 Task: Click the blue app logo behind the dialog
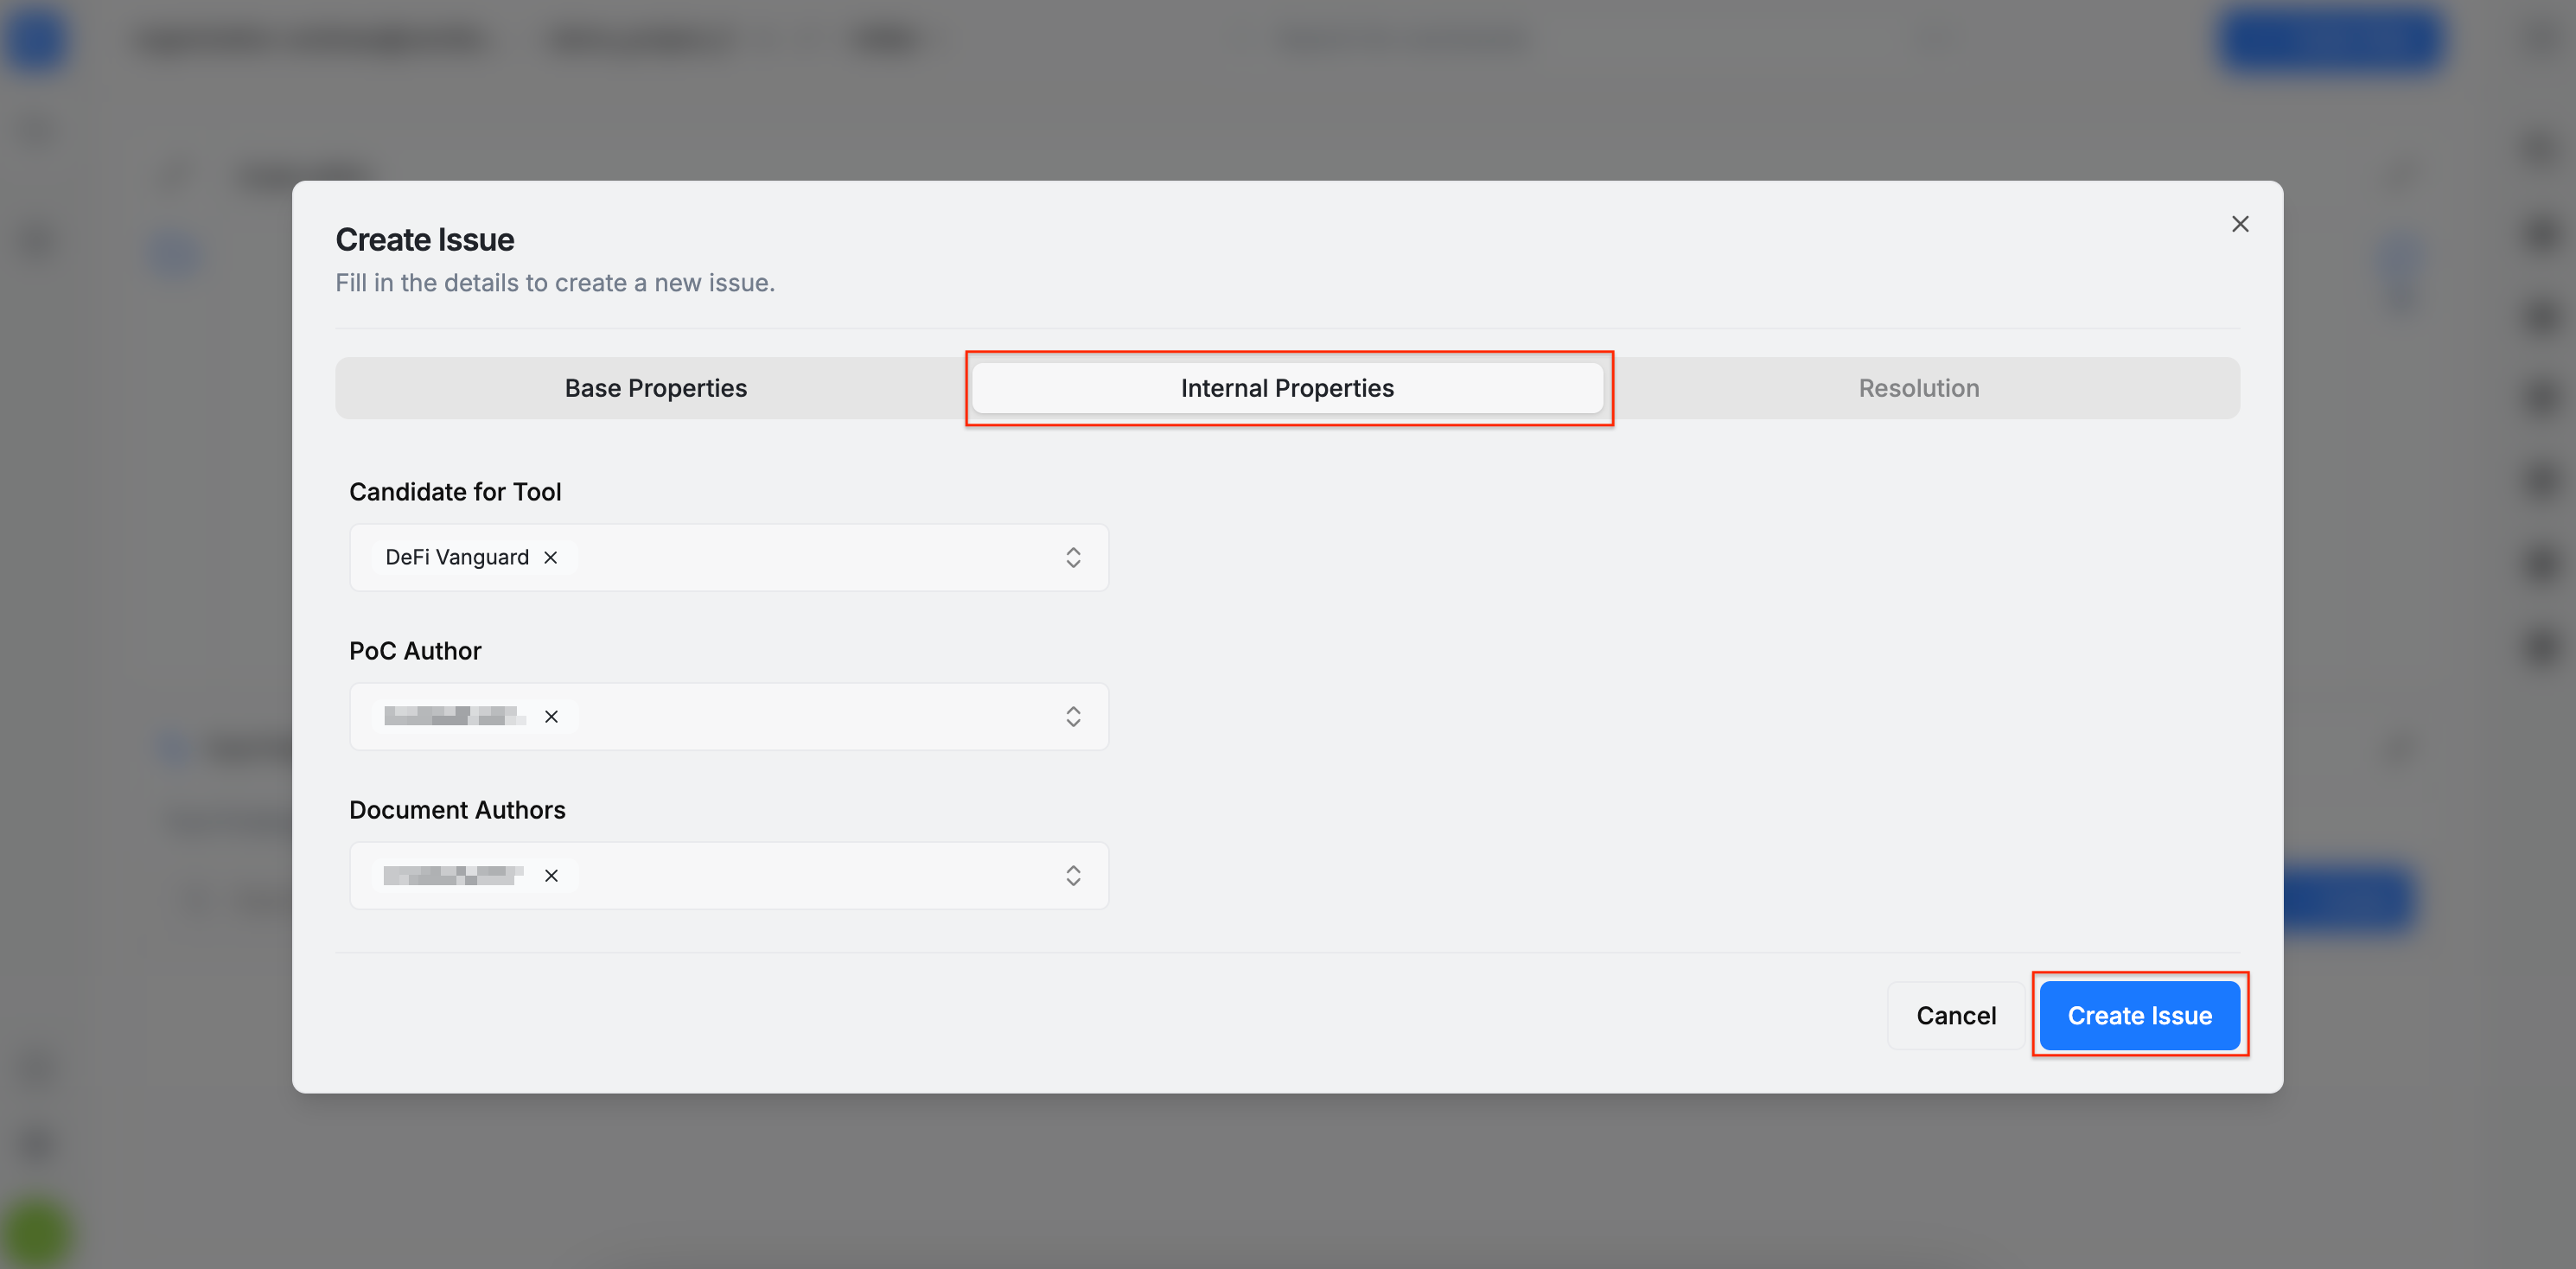(x=38, y=40)
